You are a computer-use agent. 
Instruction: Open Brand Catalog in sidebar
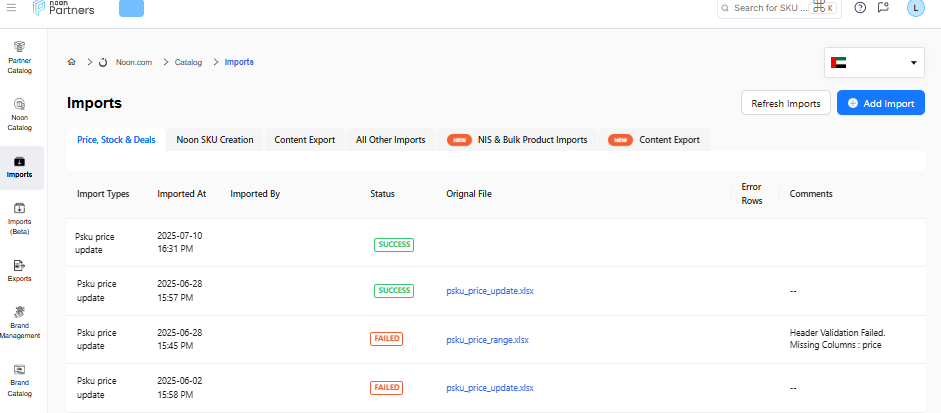click(19, 381)
